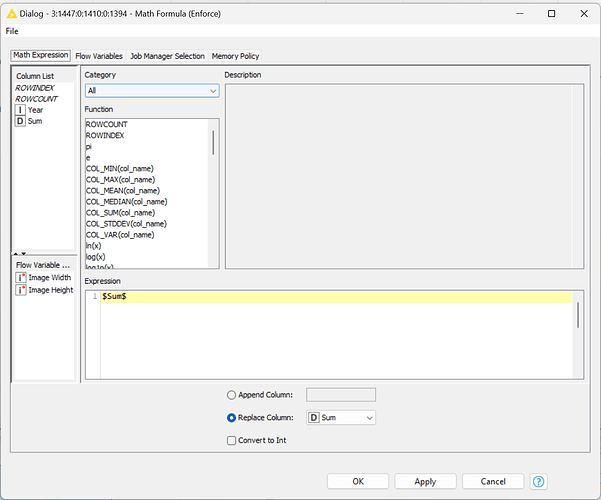Screen dimensions: 601x500
Task: Click the warning icon in title bar
Action: (12, 13)
